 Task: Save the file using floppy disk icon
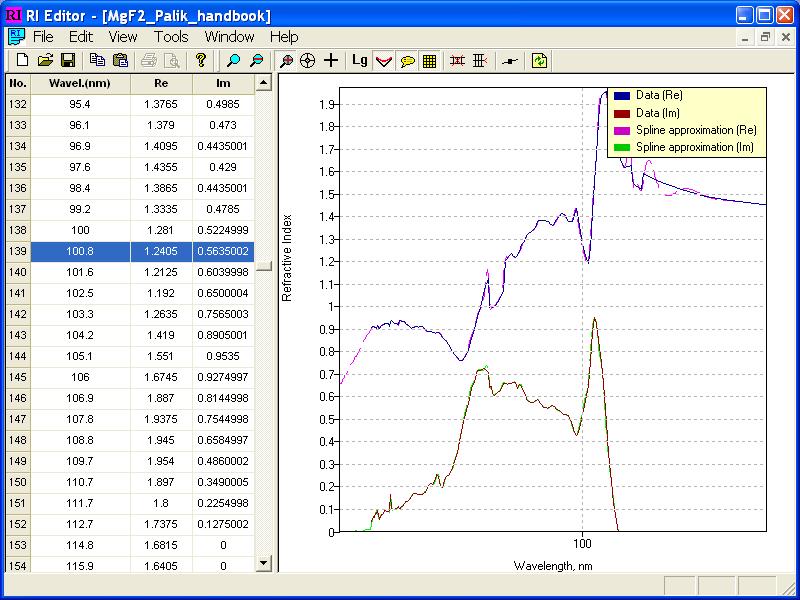pyautogui.click(x=68, y=61)
